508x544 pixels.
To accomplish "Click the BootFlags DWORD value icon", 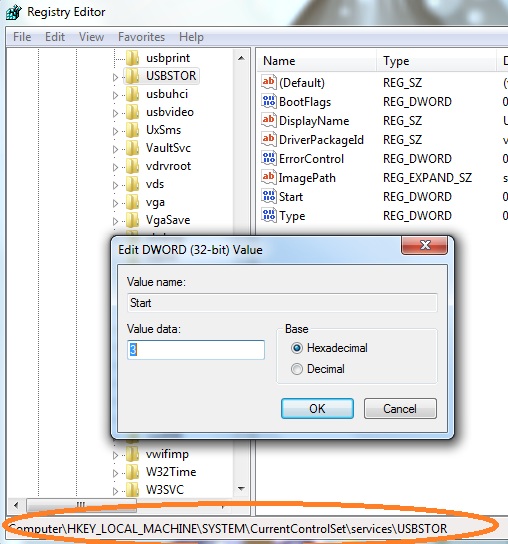I will pos(269,101).
